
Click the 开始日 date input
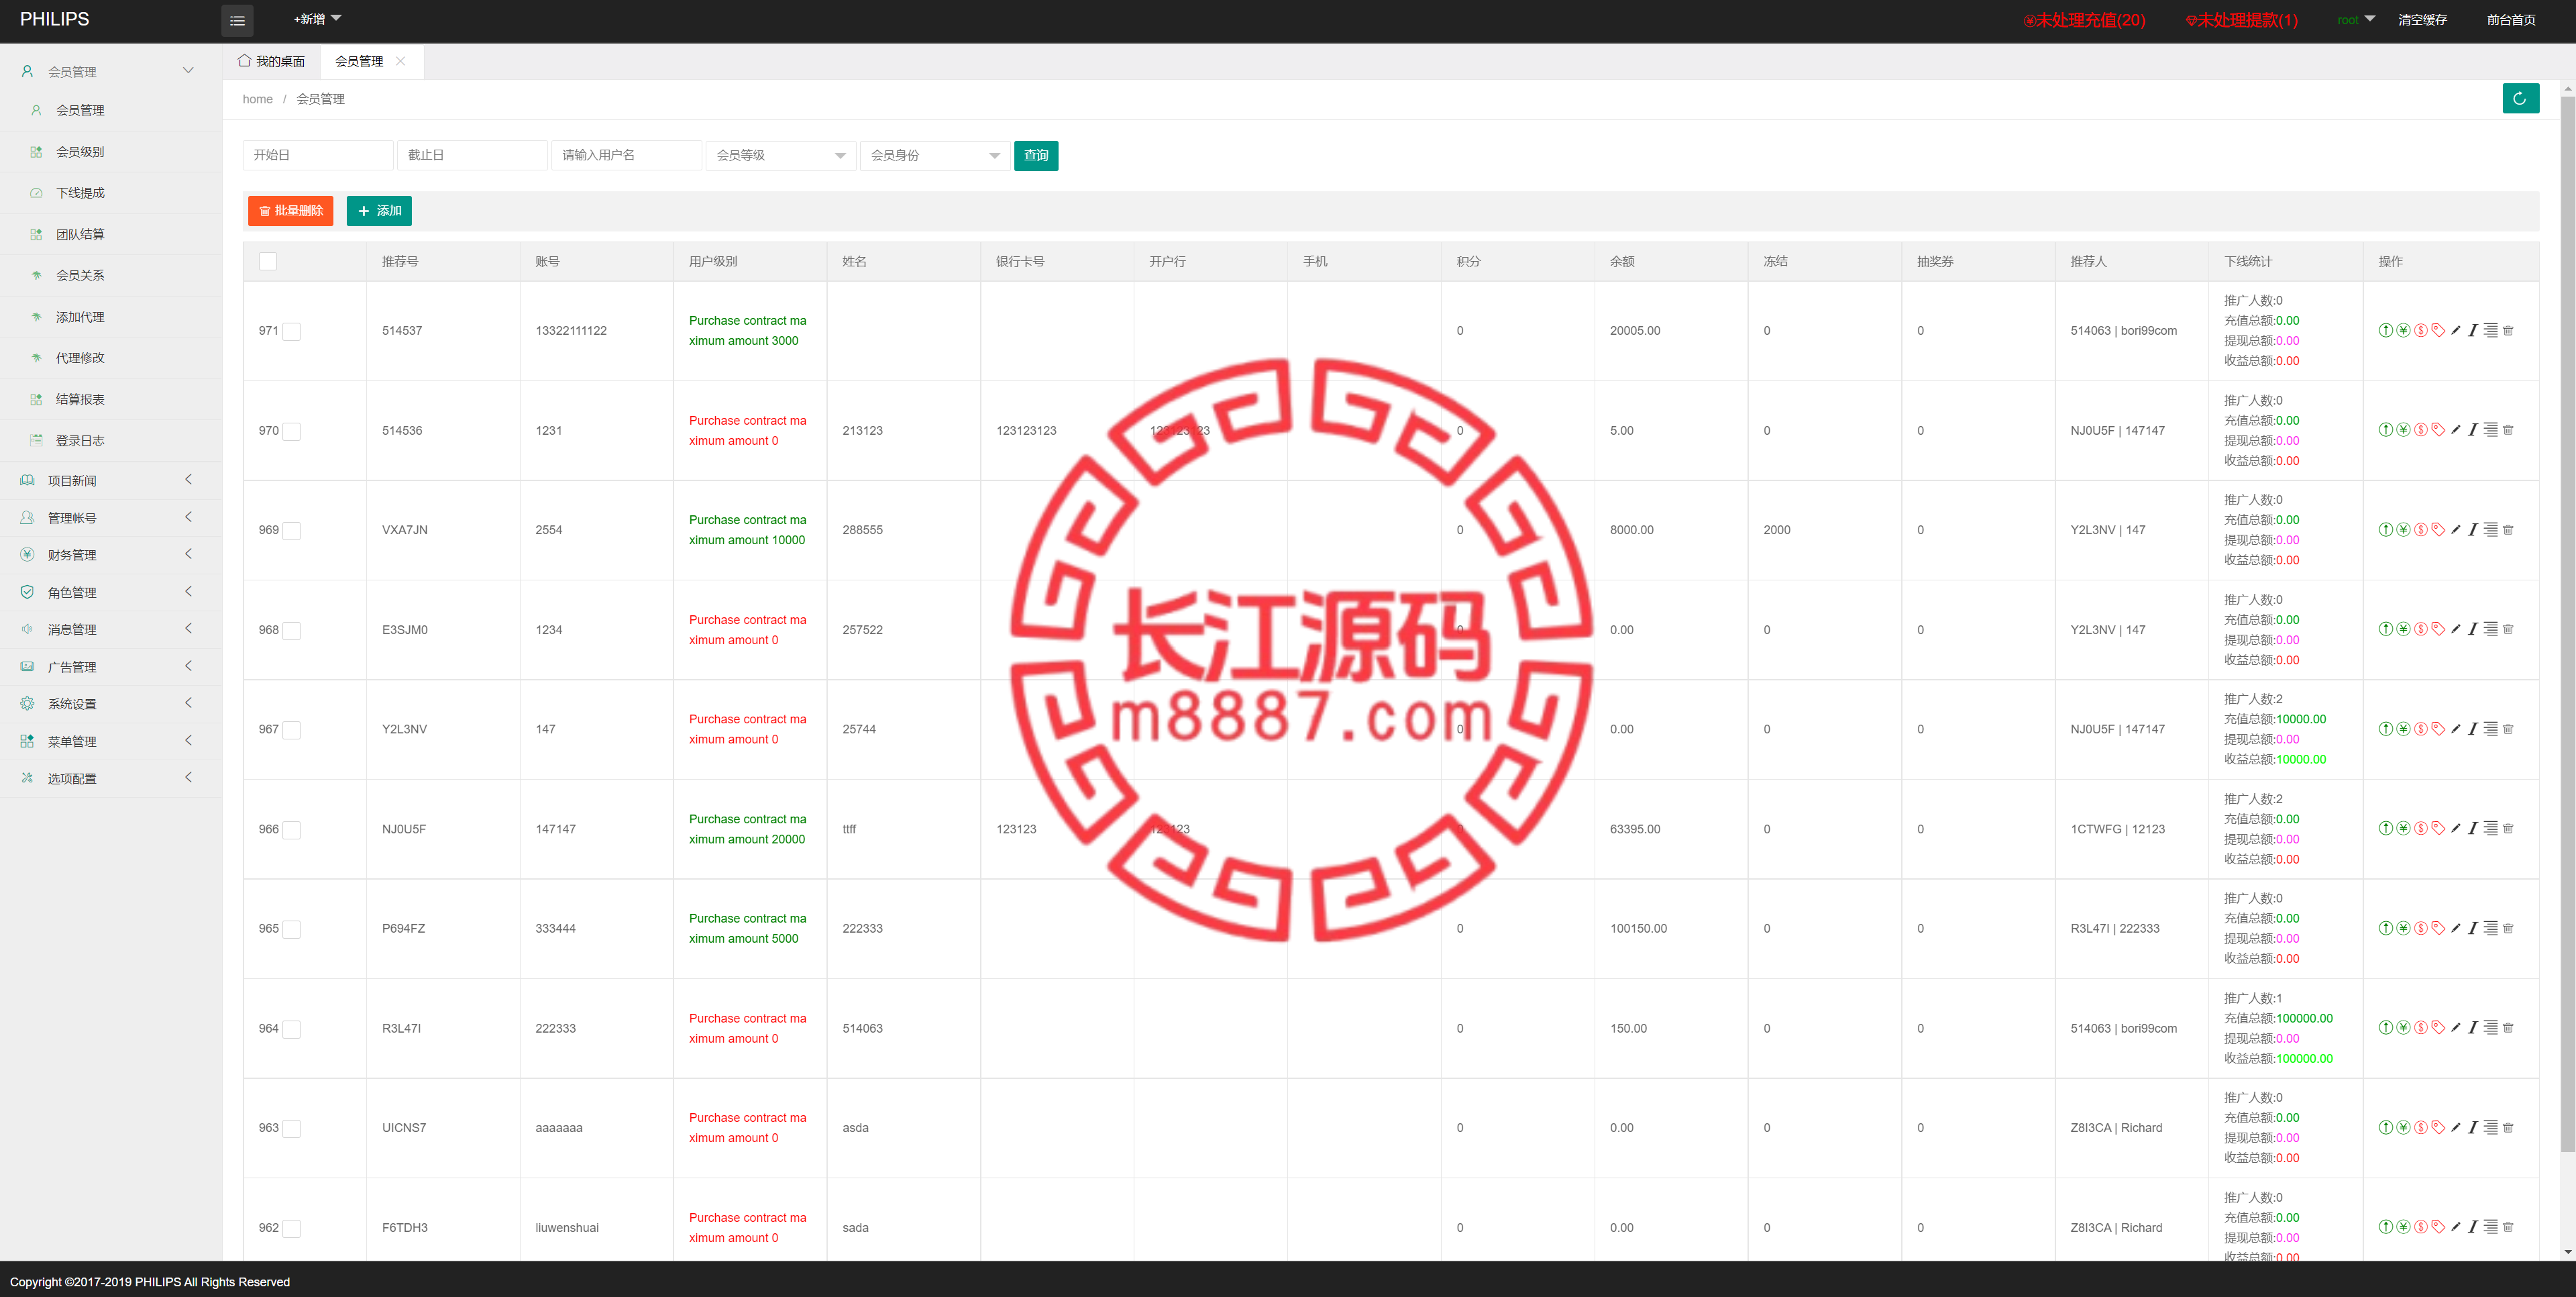pos(317,155)
